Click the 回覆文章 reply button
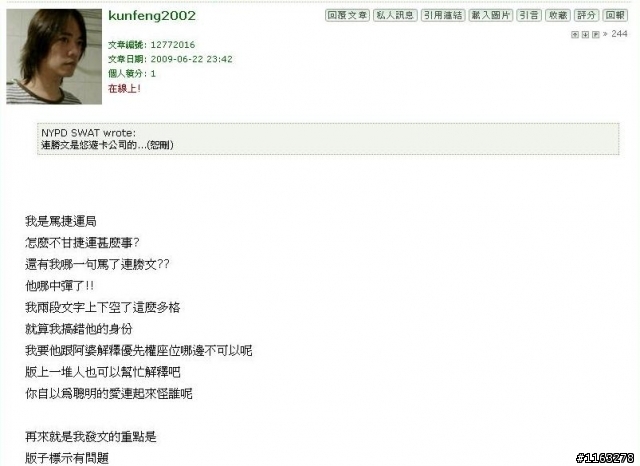This screenshot has width=640, height=466. coord(347,16)
